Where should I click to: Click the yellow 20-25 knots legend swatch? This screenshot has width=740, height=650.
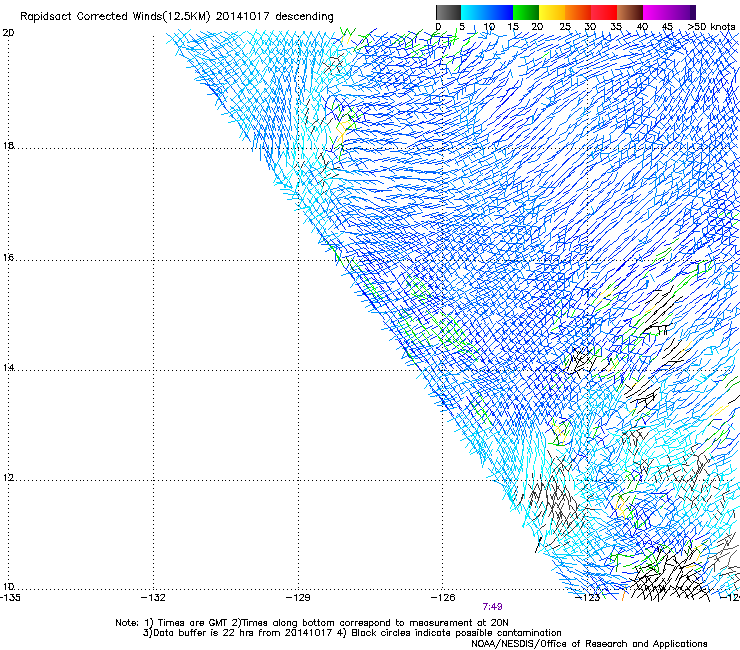(552, 12)
